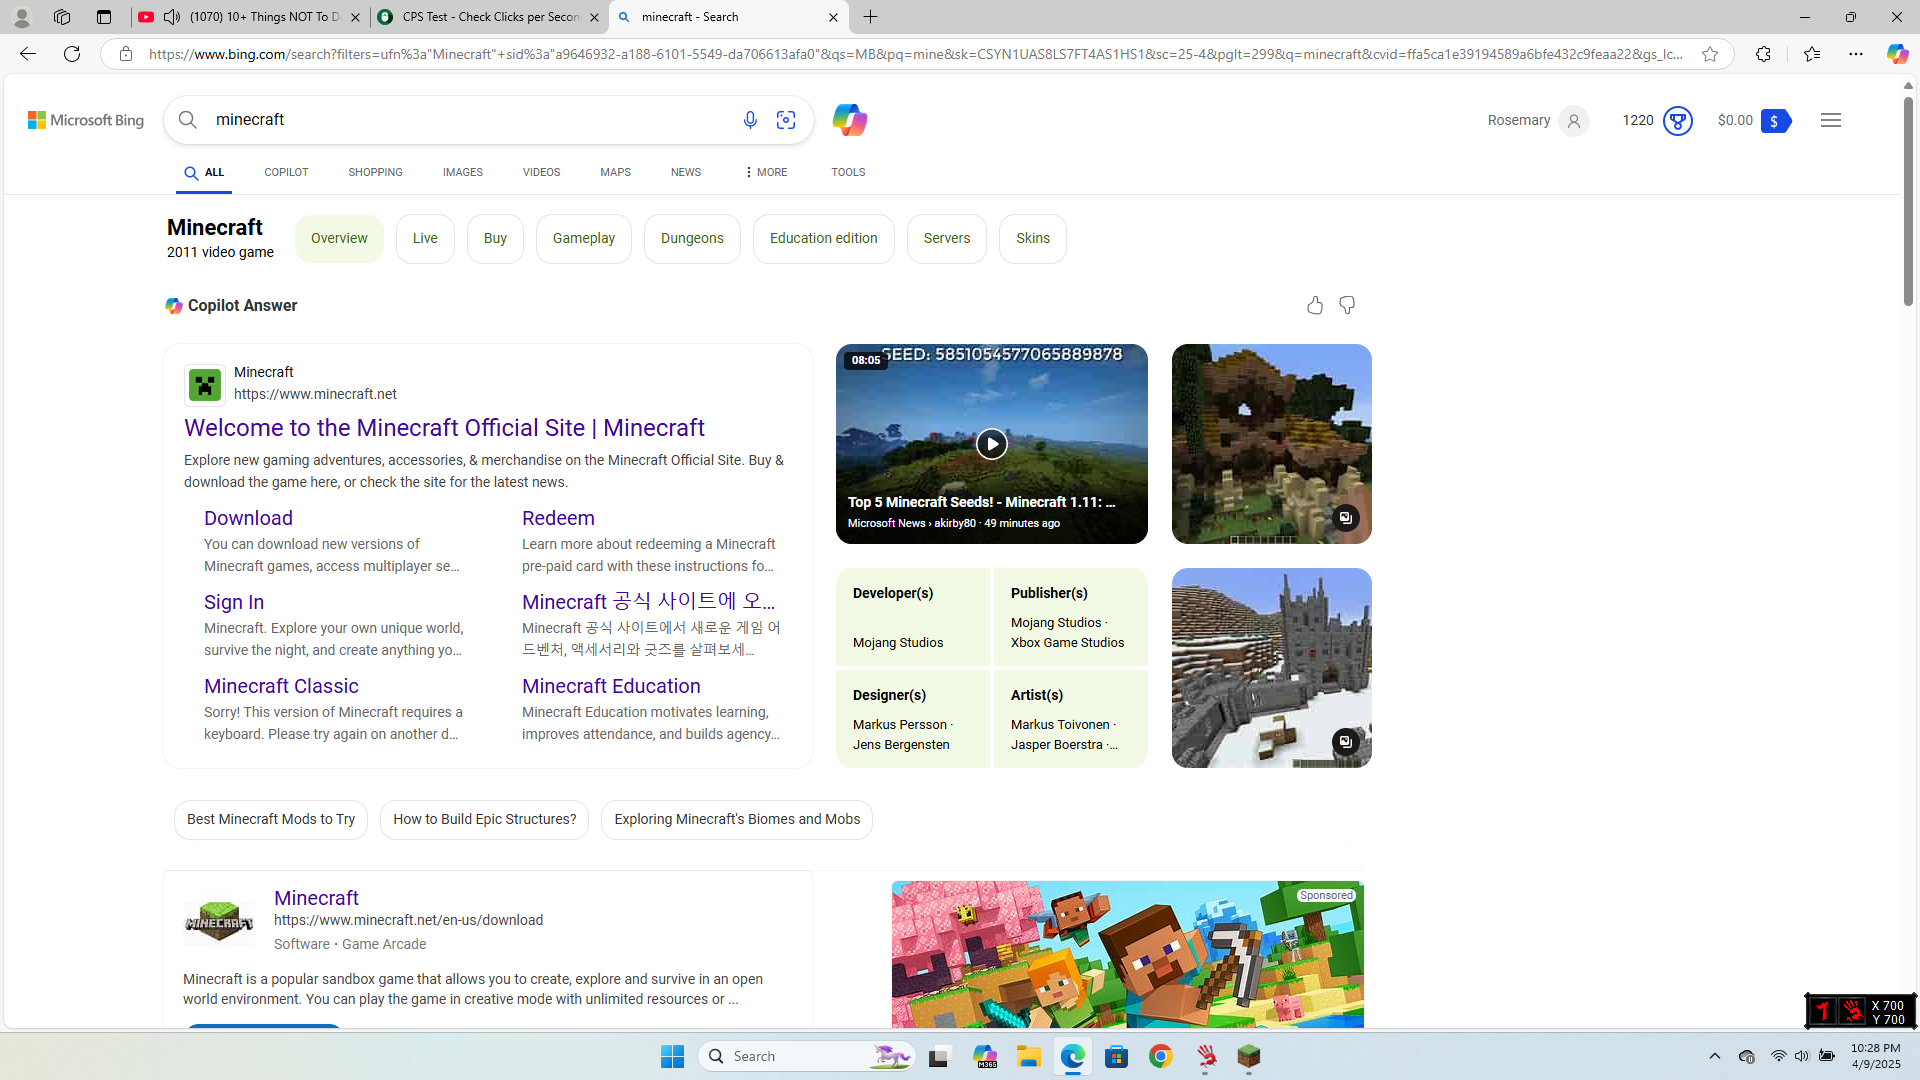Screen dimensions: 1920x1080
Task: Click the browser address bar
Action: [915, 54]
